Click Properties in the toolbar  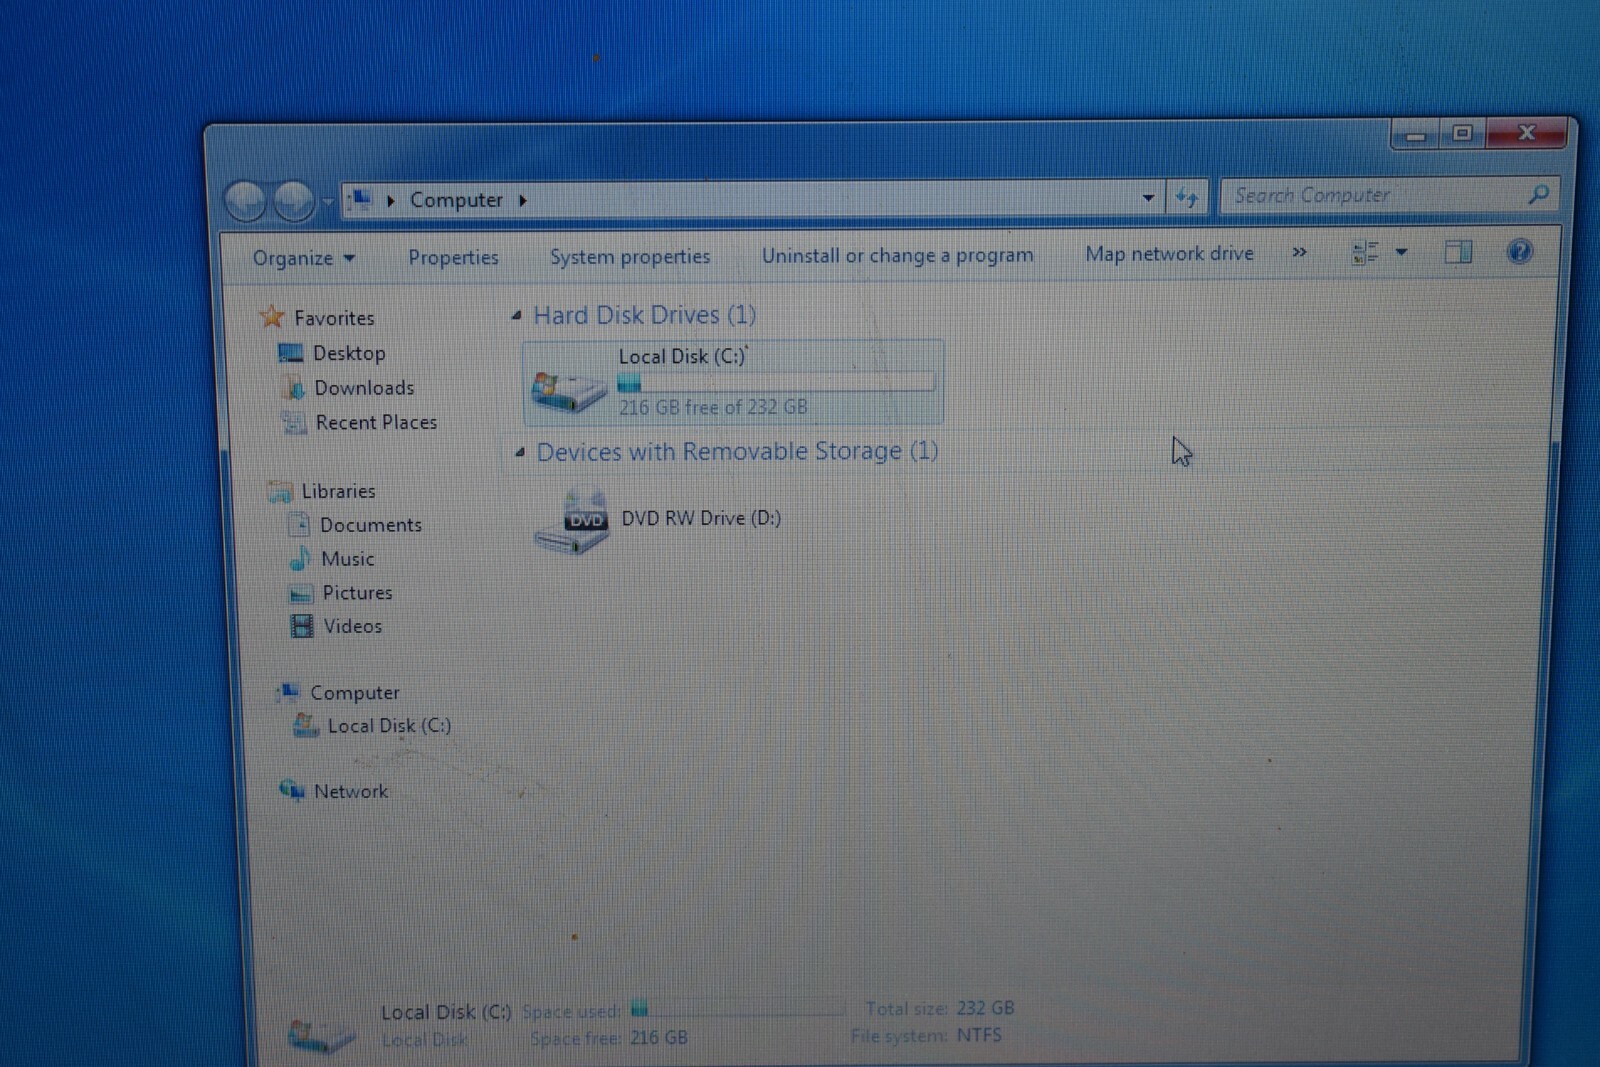(x=453, y=257)
